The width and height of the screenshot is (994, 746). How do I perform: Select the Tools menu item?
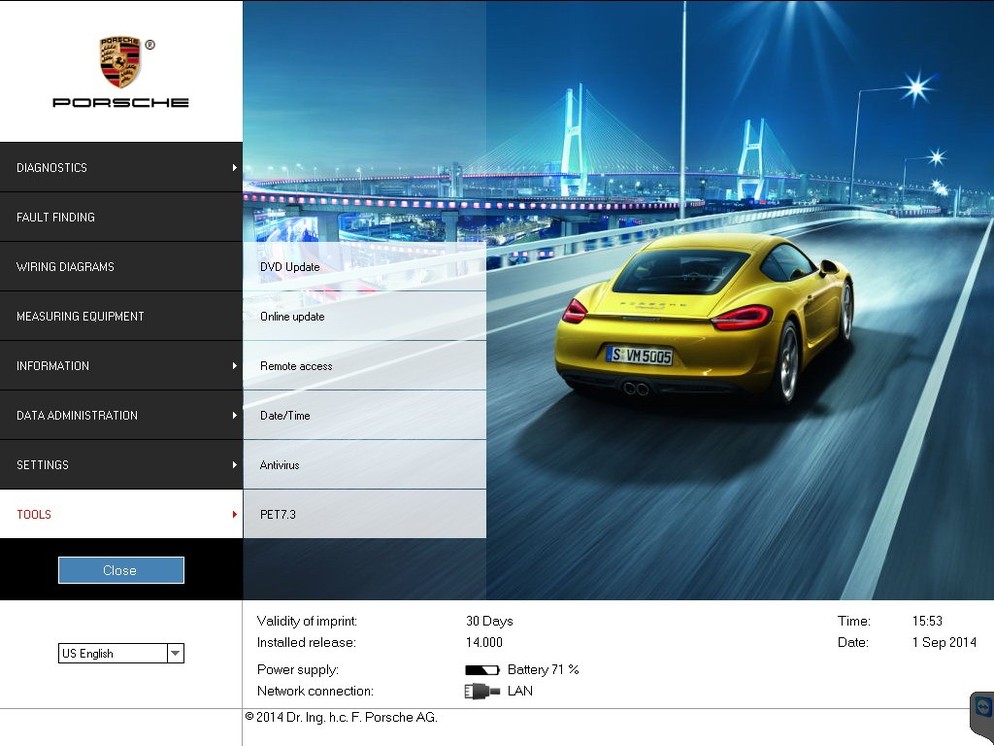tap(121, 514)
